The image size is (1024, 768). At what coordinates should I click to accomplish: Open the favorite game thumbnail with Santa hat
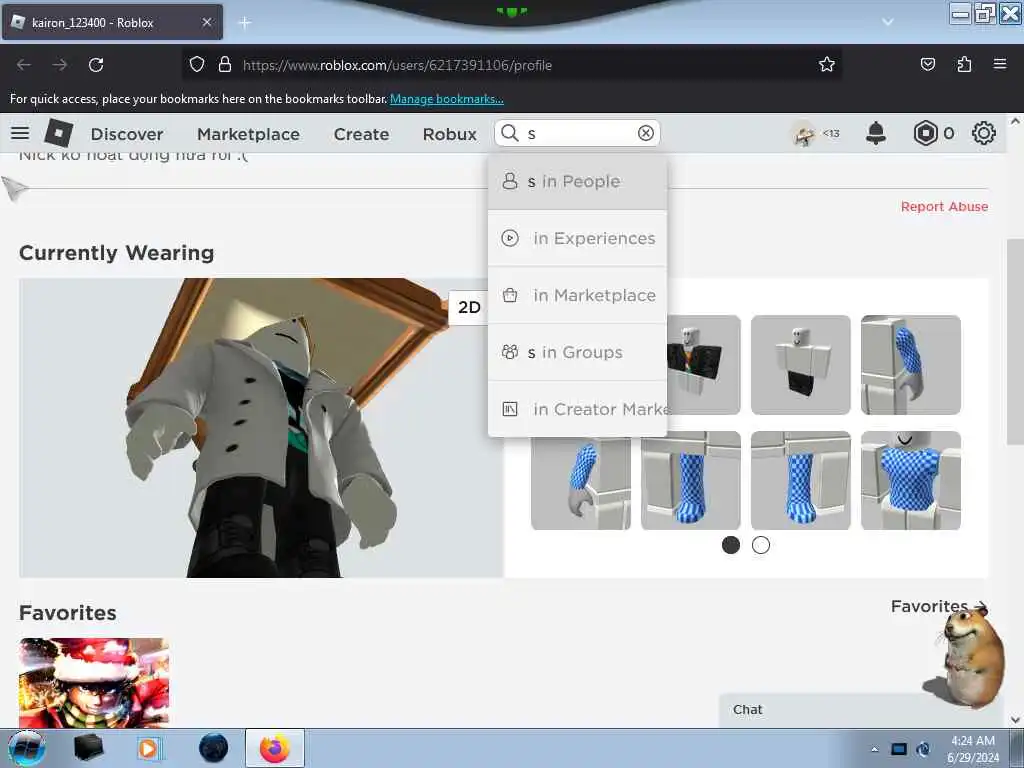pos(94,682)
